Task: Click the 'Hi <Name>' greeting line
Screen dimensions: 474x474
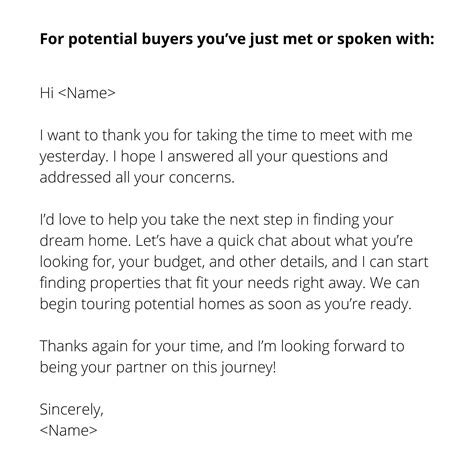Action: point(77,93)
